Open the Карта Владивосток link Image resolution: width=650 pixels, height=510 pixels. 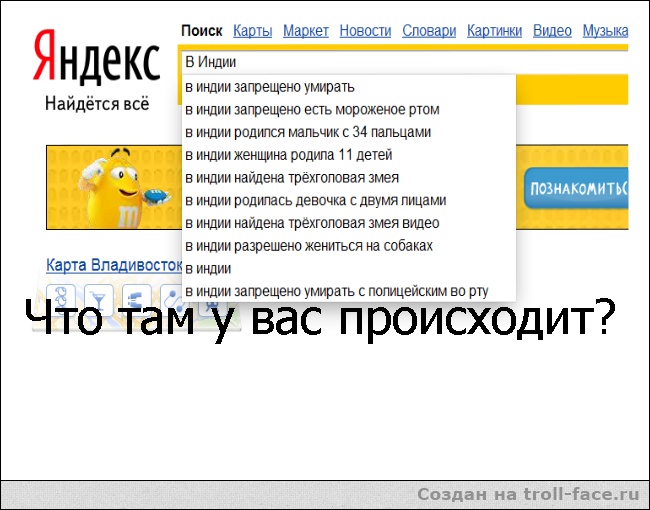[114, 265]
